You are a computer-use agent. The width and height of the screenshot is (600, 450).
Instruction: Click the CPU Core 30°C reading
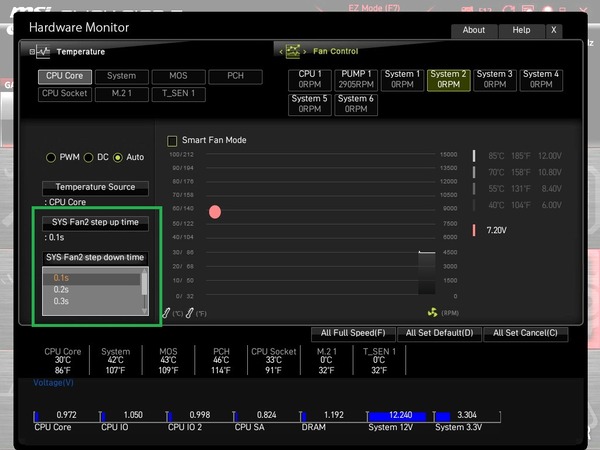click(63, 361)
